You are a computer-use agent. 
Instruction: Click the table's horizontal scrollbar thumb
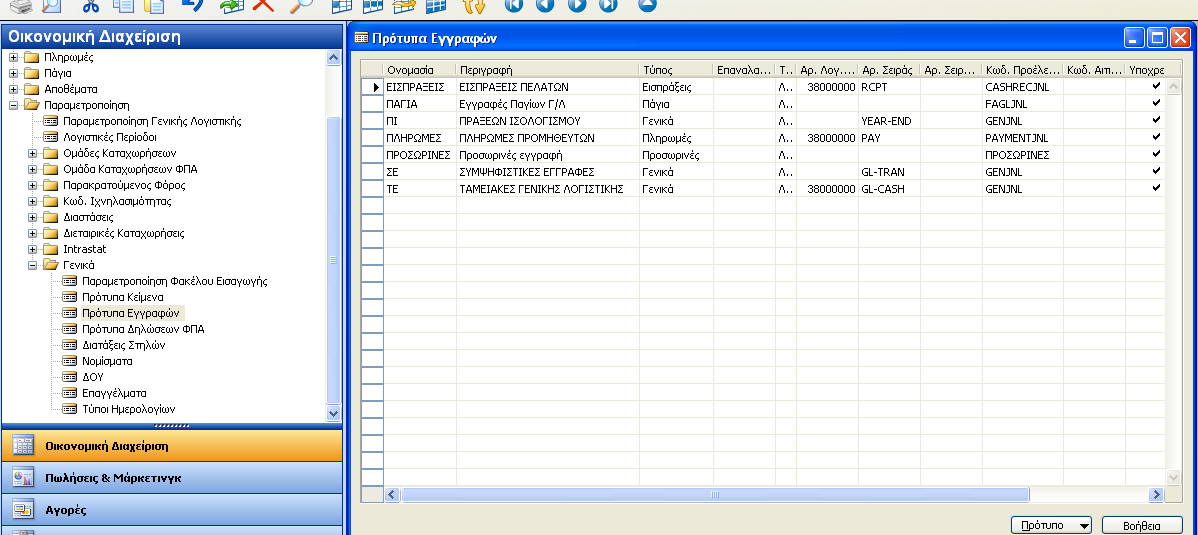coord(715,495)
